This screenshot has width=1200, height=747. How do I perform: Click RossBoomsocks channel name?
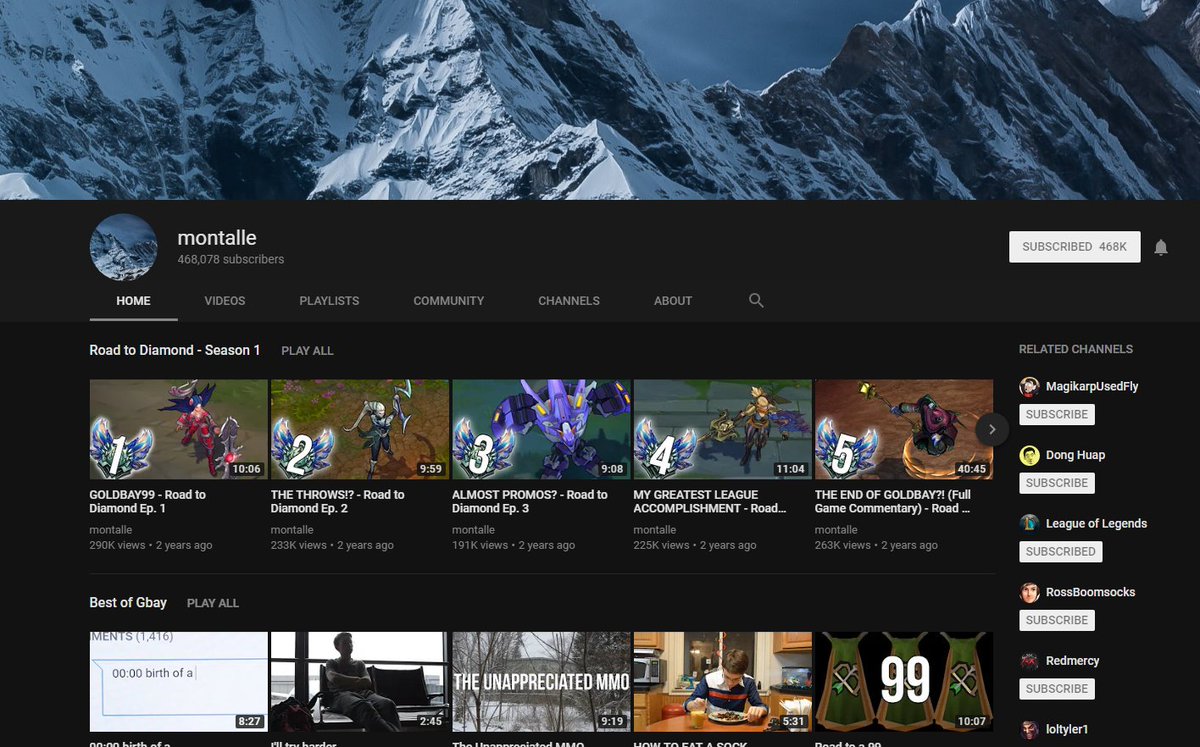click(x=1091, y=592)
